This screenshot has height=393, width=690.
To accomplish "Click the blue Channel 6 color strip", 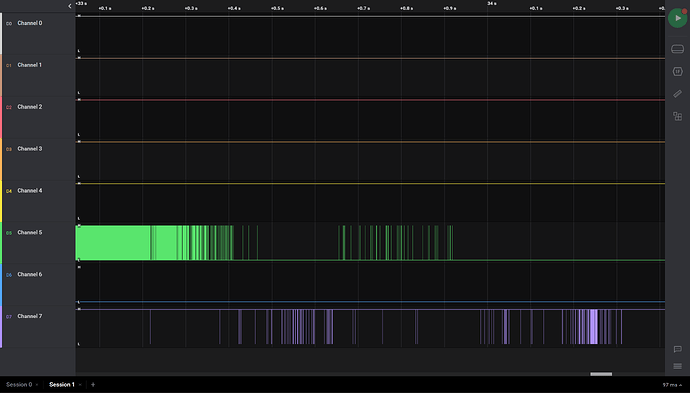I will 1,285.
